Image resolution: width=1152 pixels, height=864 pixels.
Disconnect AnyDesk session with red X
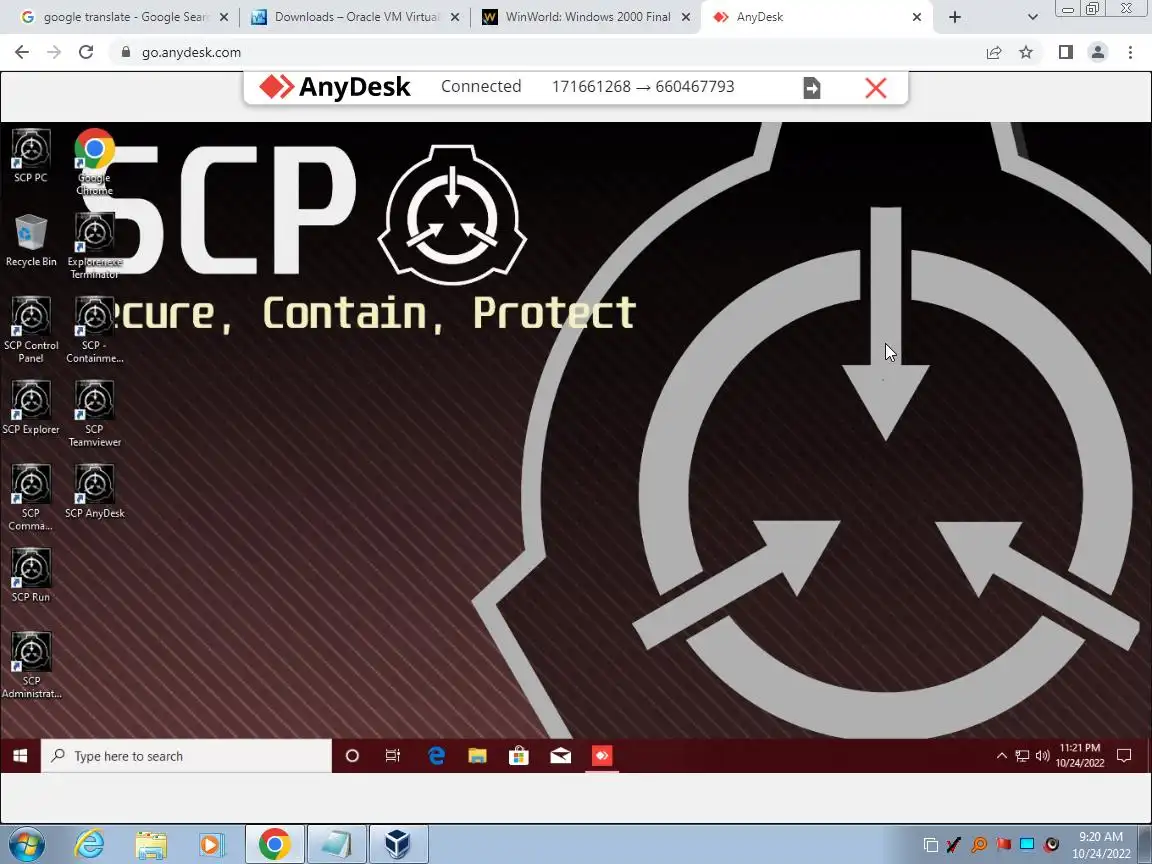click(x=876, y=88)
